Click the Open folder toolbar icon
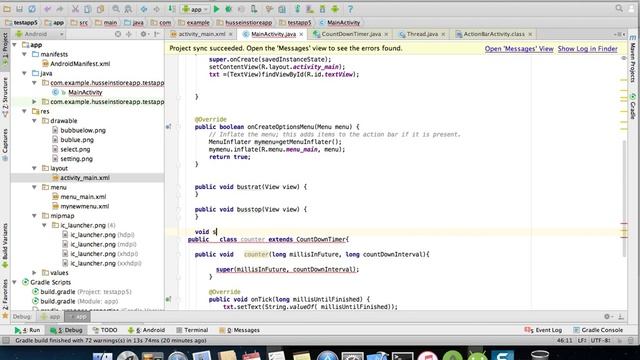The image size is (640, 360). pyautogui.click(x=7, y=9)
